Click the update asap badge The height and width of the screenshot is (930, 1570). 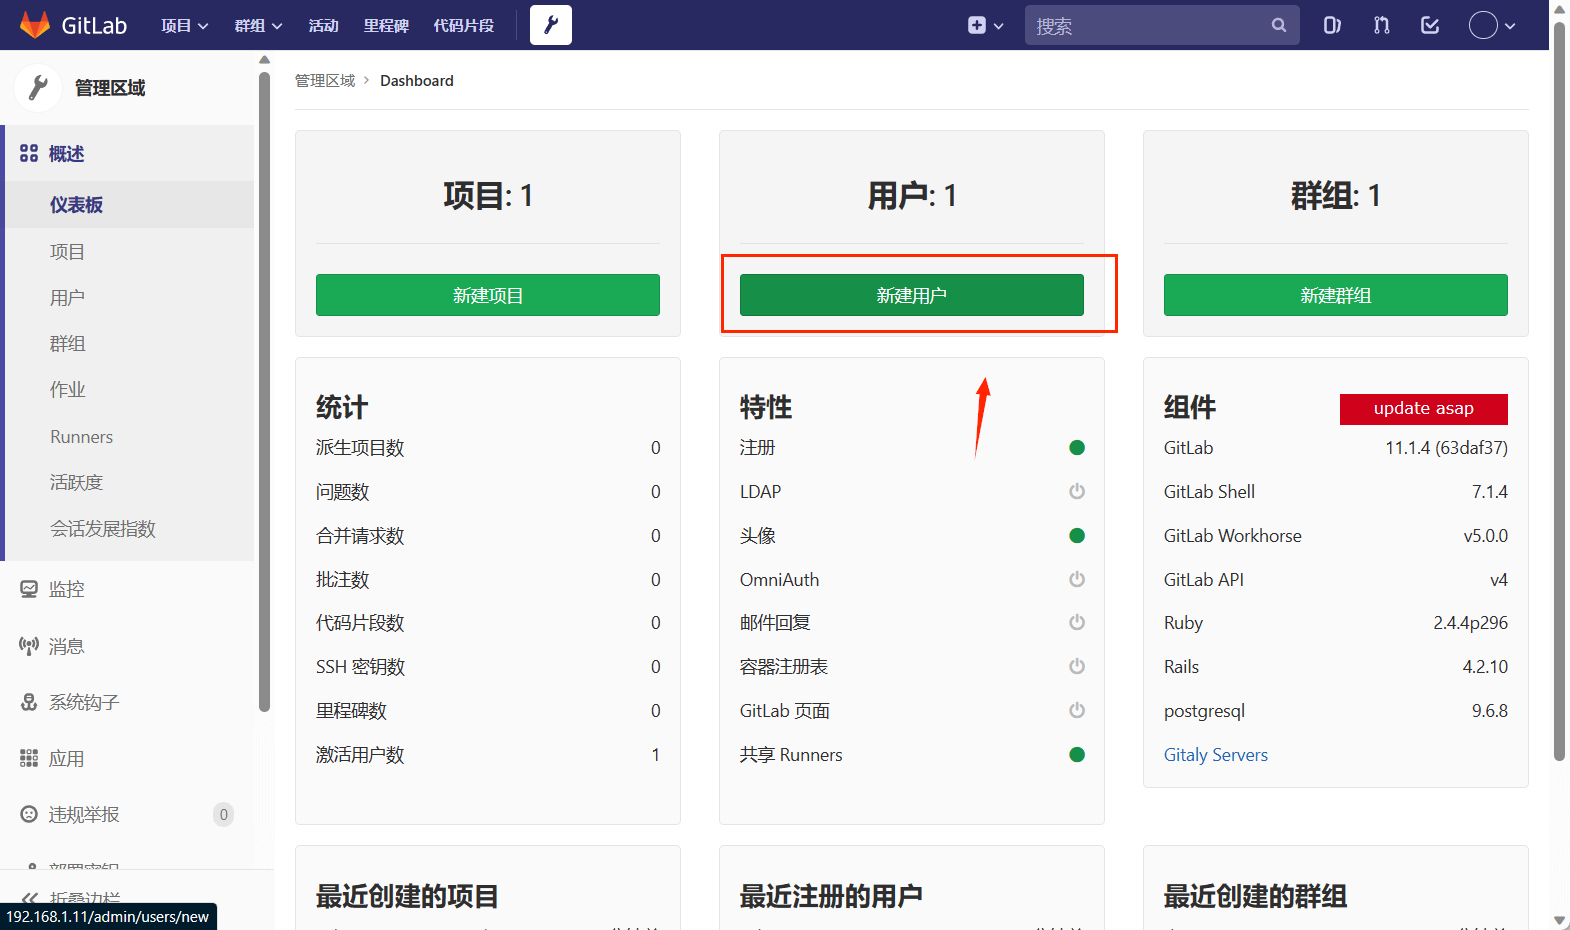click(x=1424, y=408)
